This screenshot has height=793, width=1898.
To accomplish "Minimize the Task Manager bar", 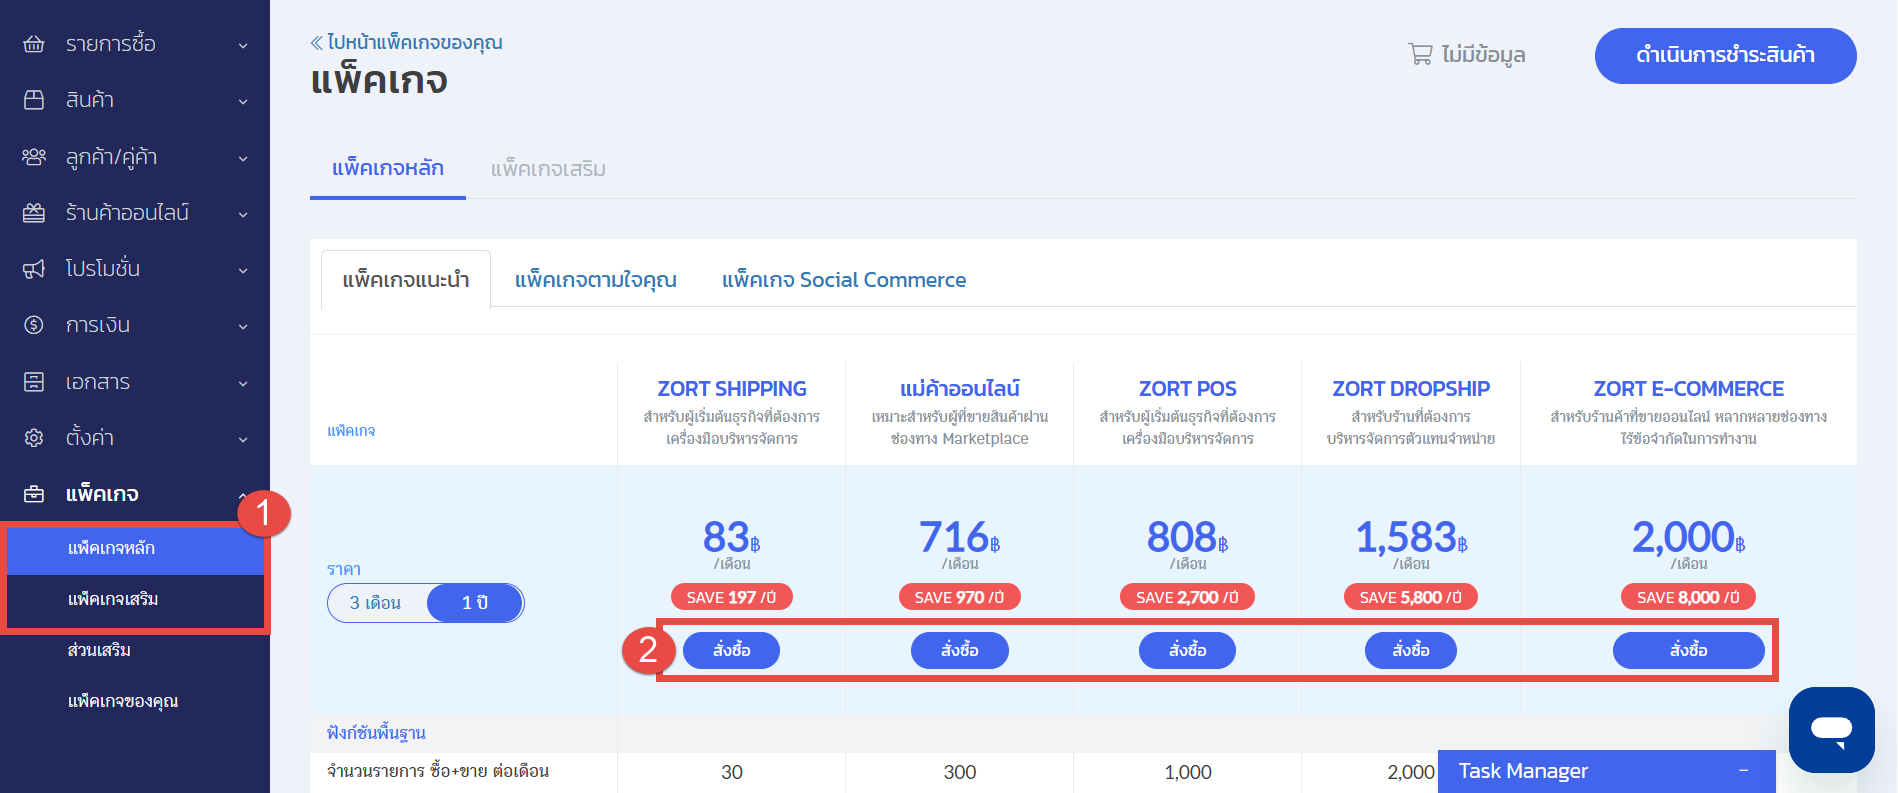I will [1743, 771].
